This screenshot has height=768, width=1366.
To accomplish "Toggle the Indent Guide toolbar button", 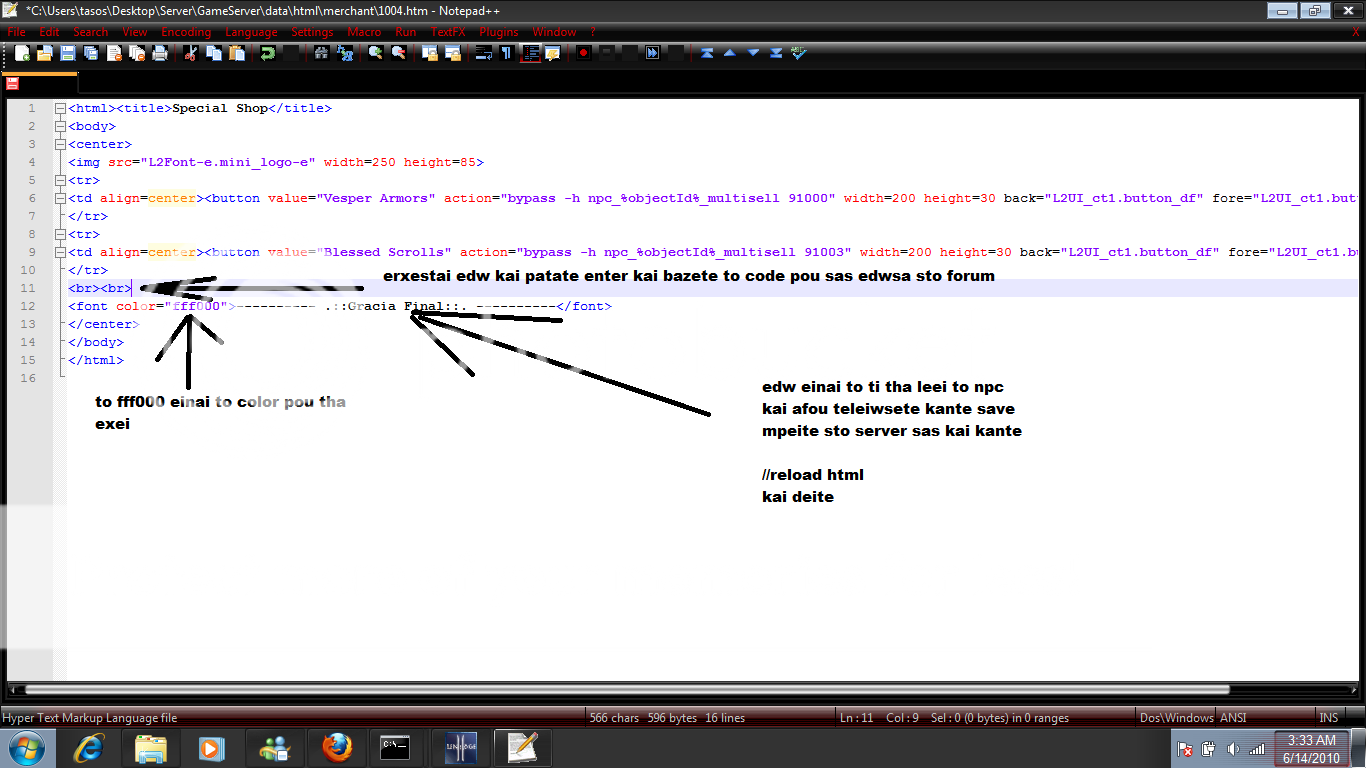I will coord(529,53).
